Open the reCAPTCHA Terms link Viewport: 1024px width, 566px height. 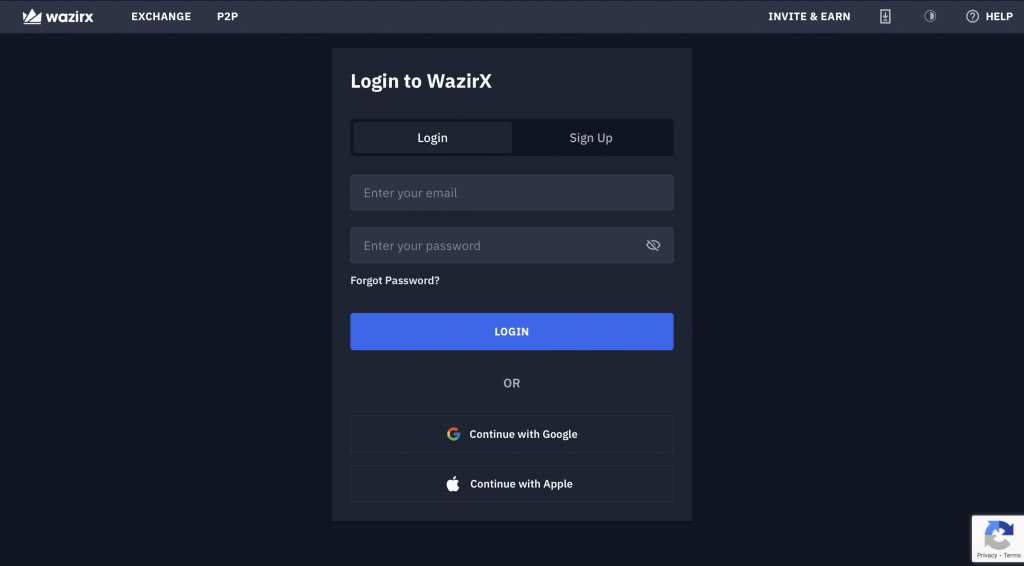tap(1012, 556)
